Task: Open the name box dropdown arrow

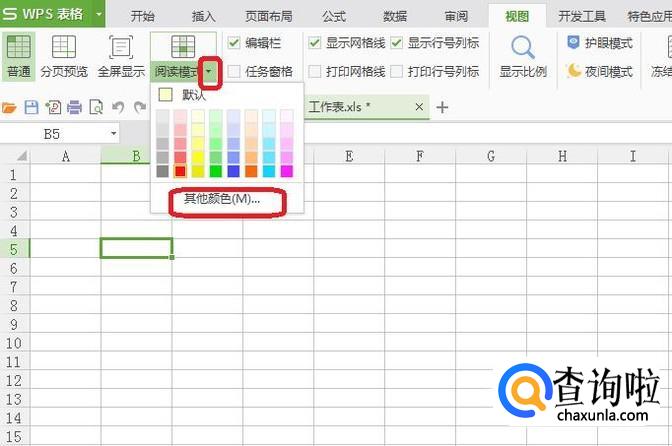Action: coord(114,134)
